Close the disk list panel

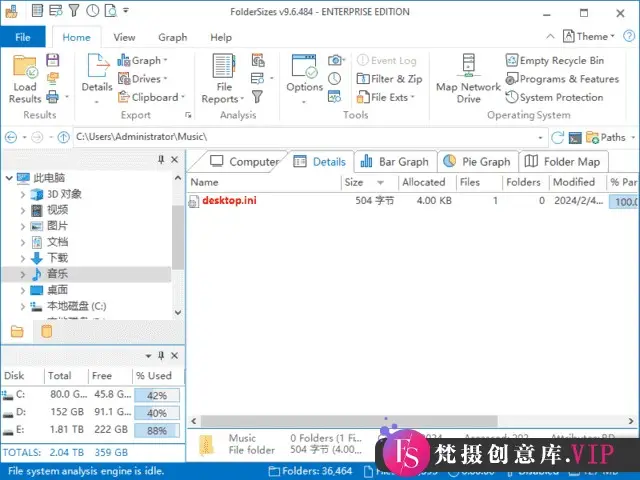click(x=174, y=356)
